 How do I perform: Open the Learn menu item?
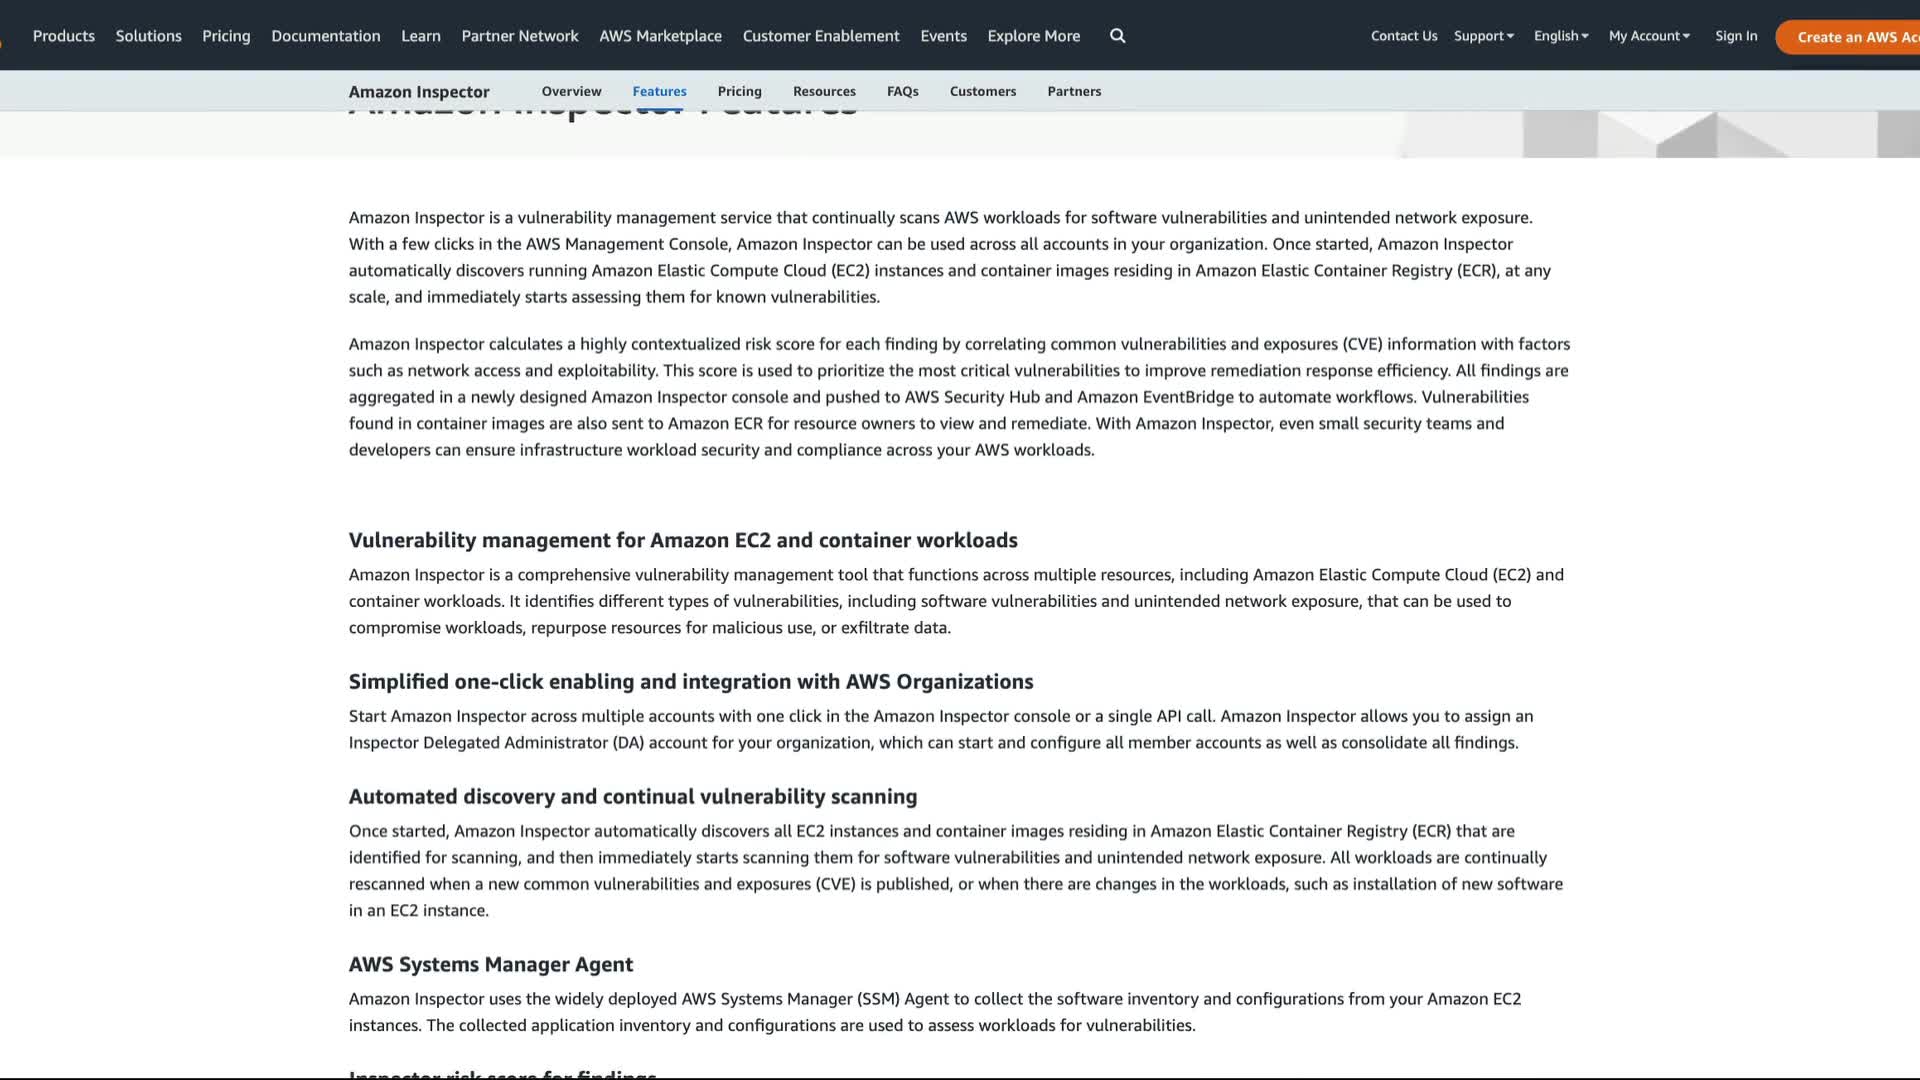(420, 36)
